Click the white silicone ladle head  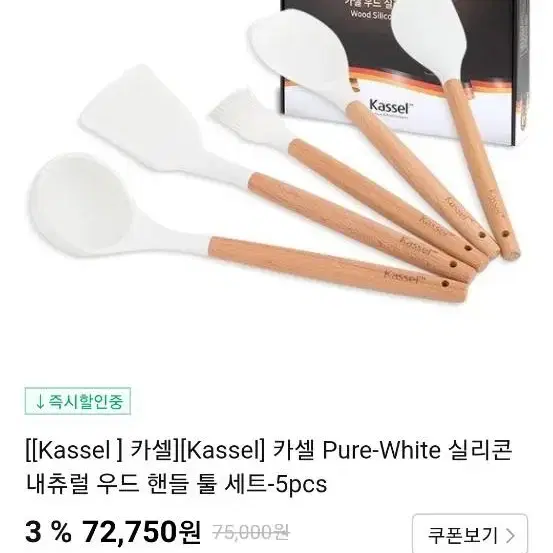(x=79, y=205)
